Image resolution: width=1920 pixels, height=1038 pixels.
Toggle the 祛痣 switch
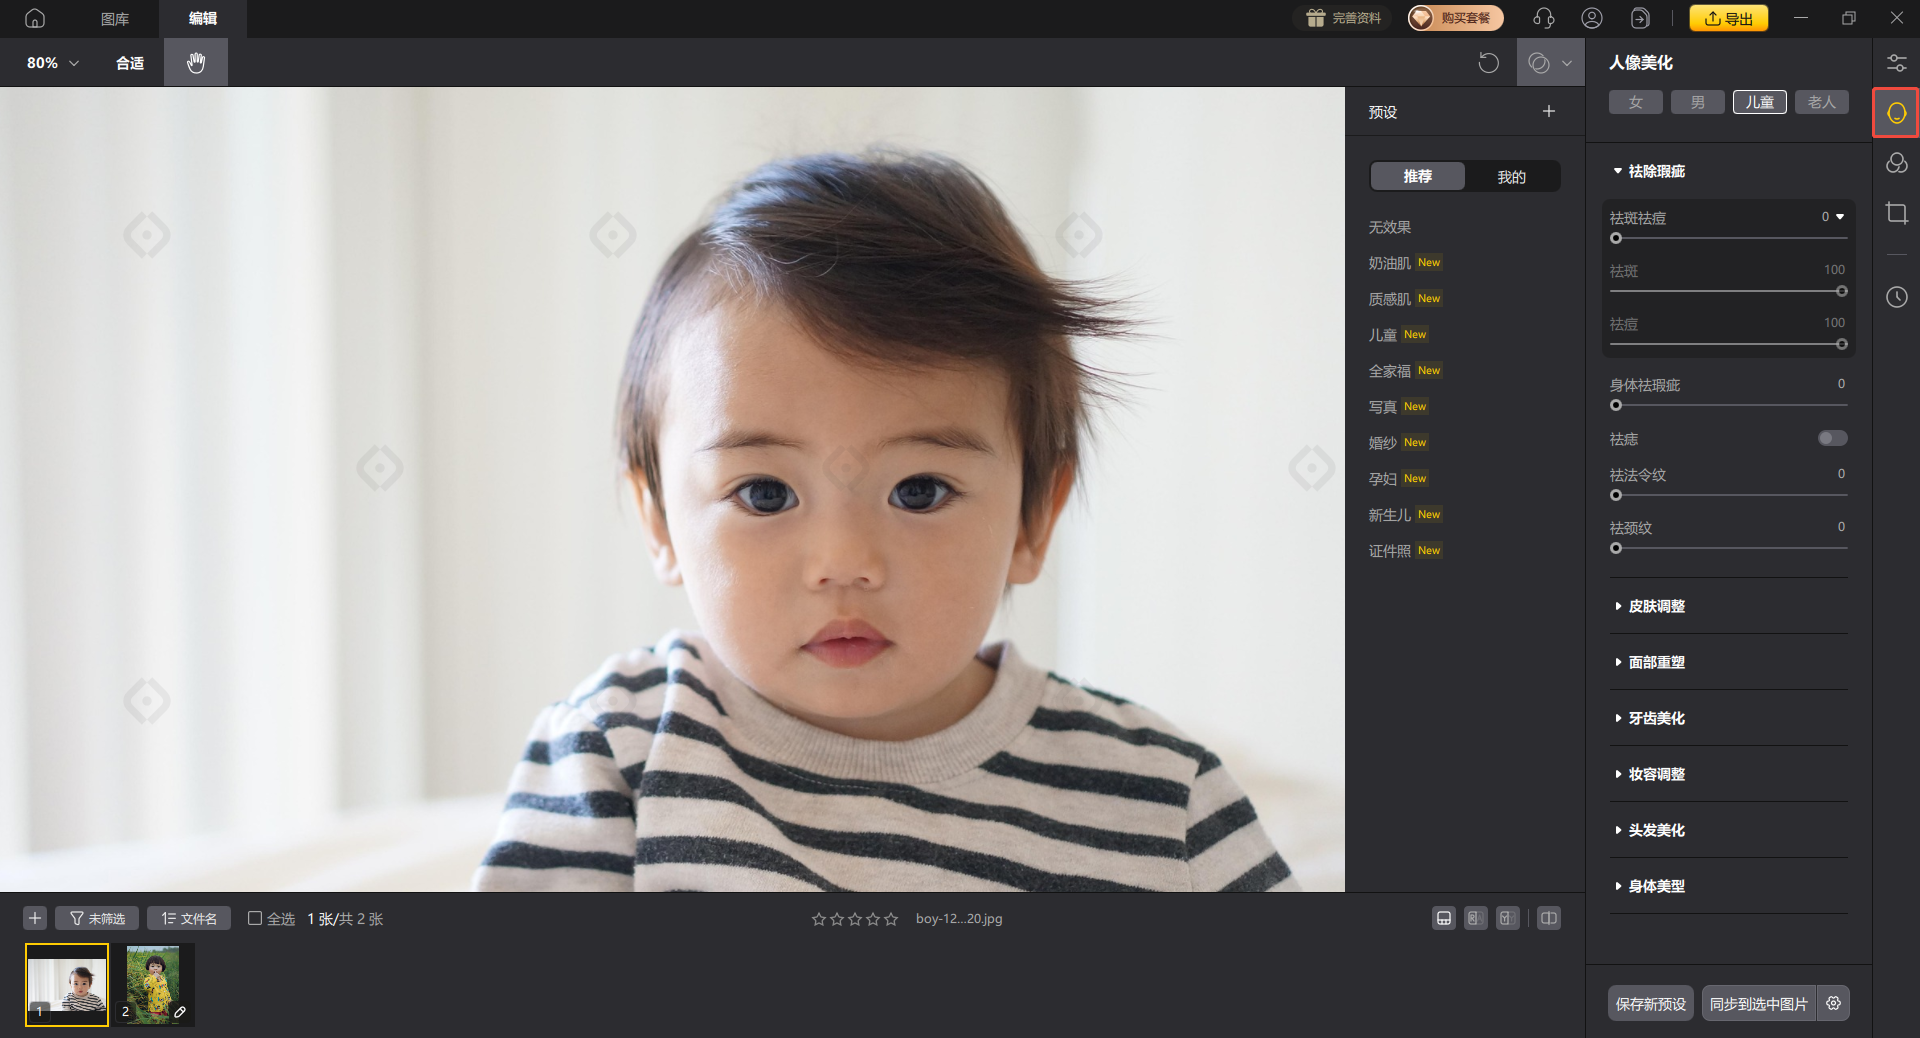coord(1832,438)
